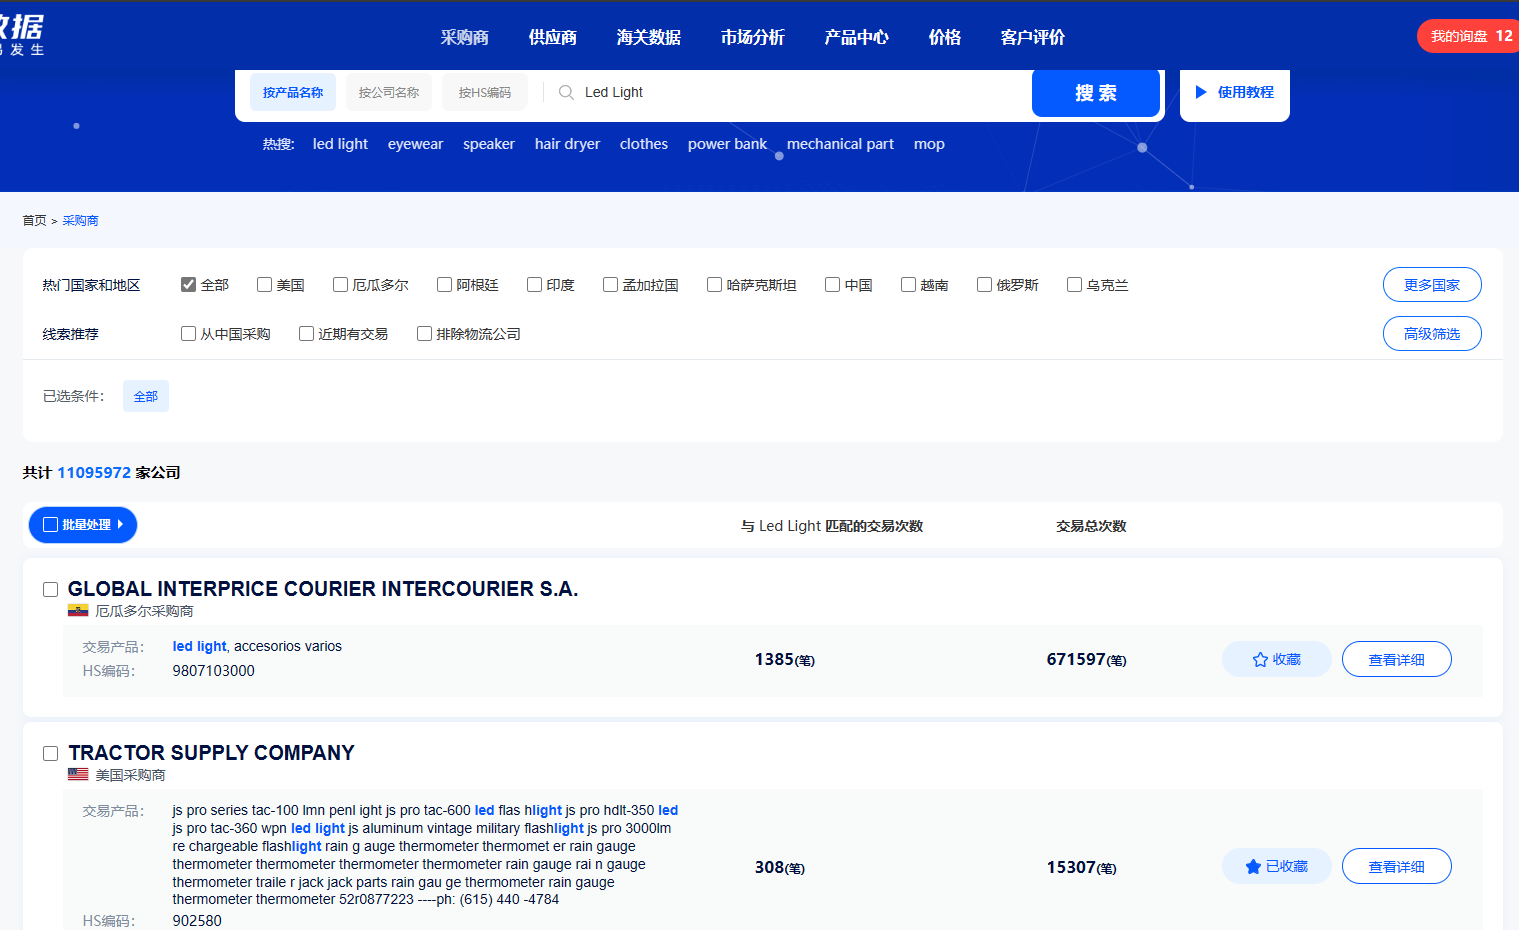This screenshot has width=1519, height=930.
Task: Tick the 近期有交易 checkbox
Action: pyautogui.click(x=306, y=334)
